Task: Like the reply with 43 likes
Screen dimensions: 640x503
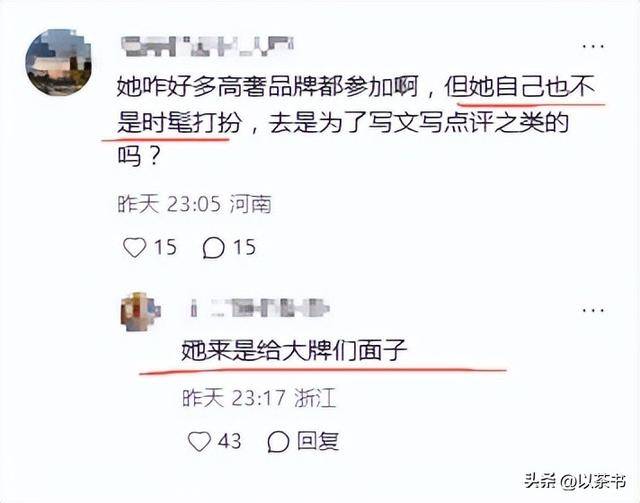Action: [x=199, y=441]
